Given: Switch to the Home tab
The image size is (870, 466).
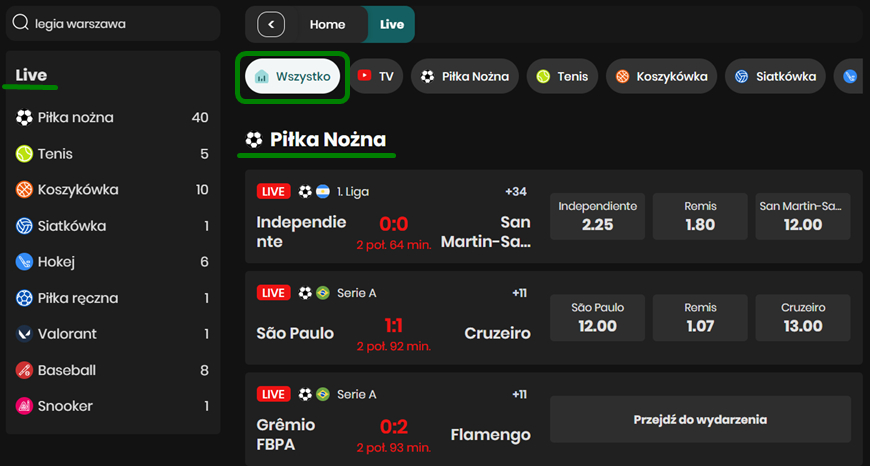Looking at the screenshot, I should [x=327, y=25].
